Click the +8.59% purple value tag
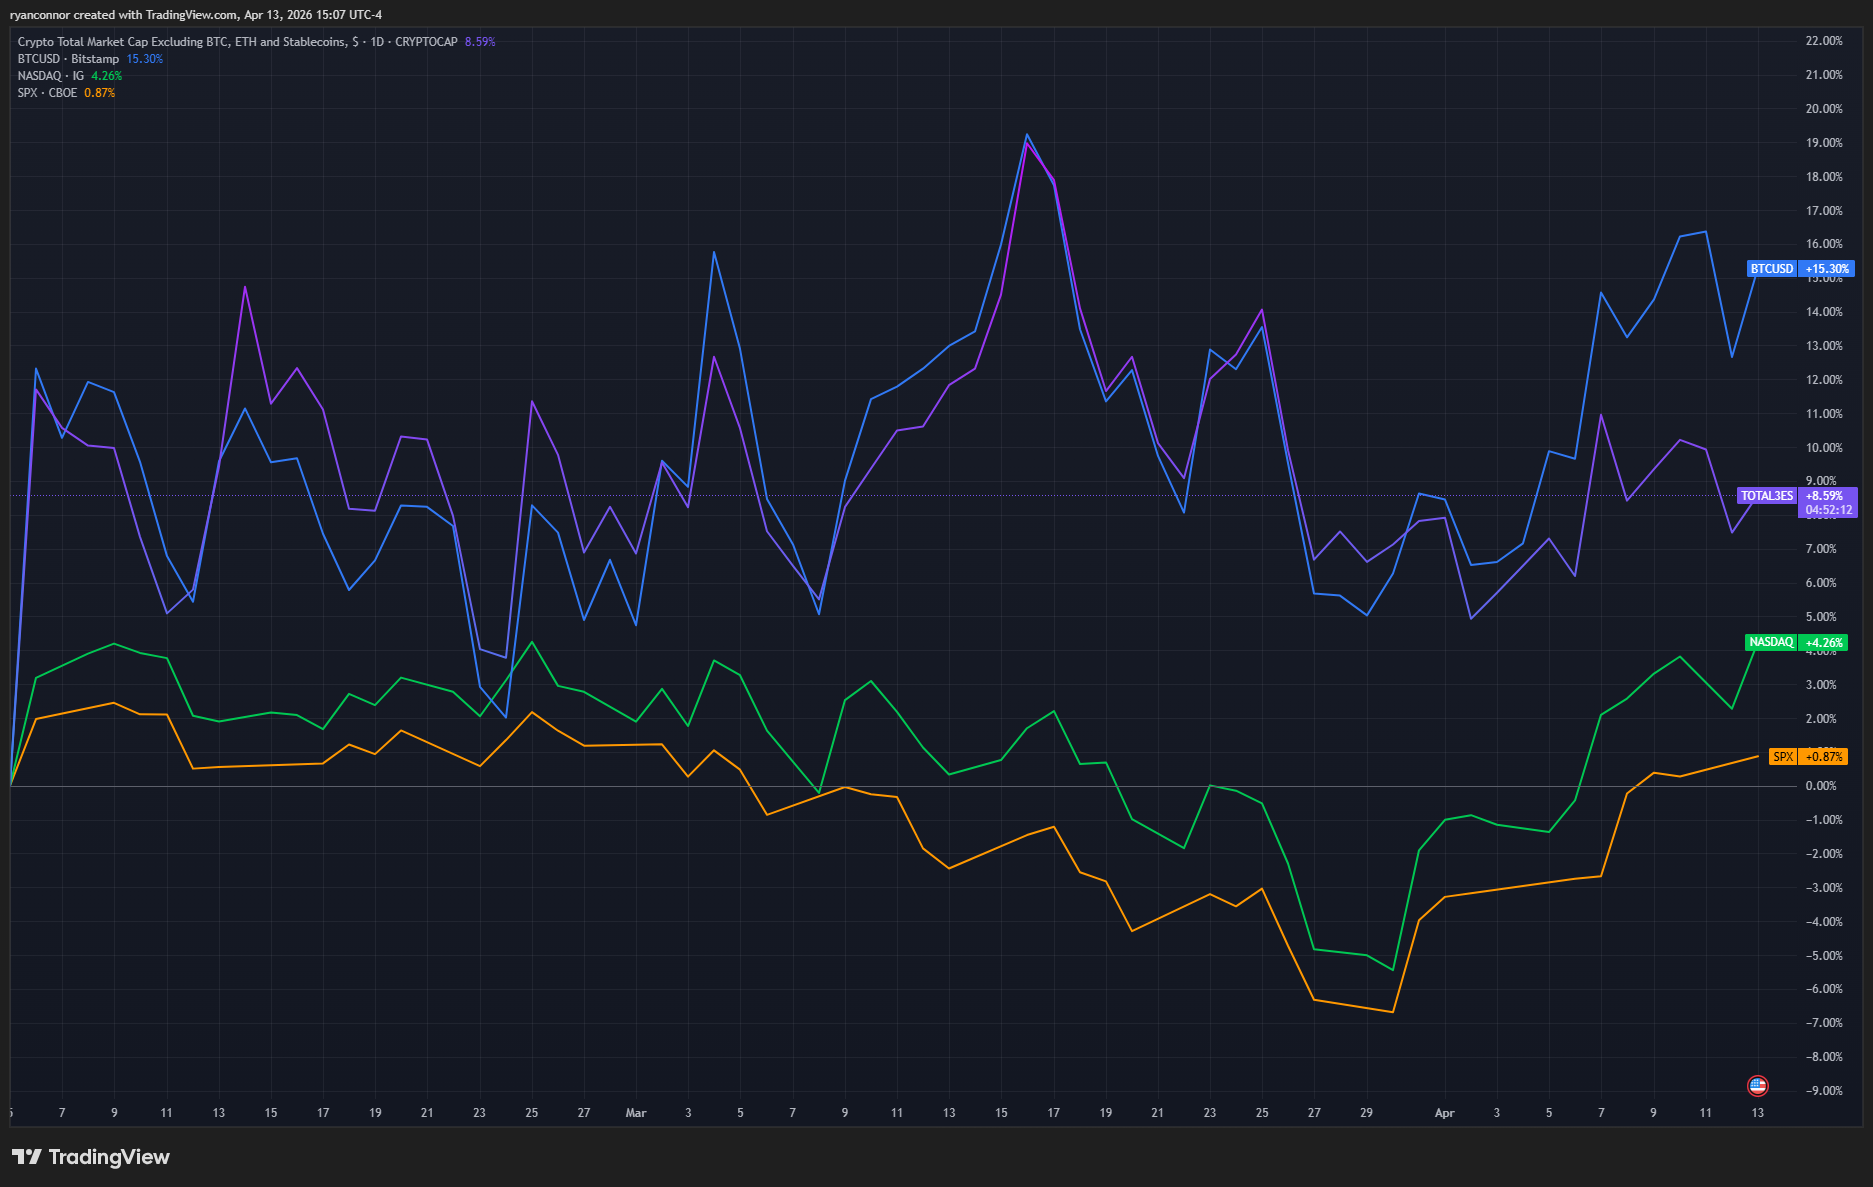This screenshot has width=1873, height=1187. [x=1824, y=496]
